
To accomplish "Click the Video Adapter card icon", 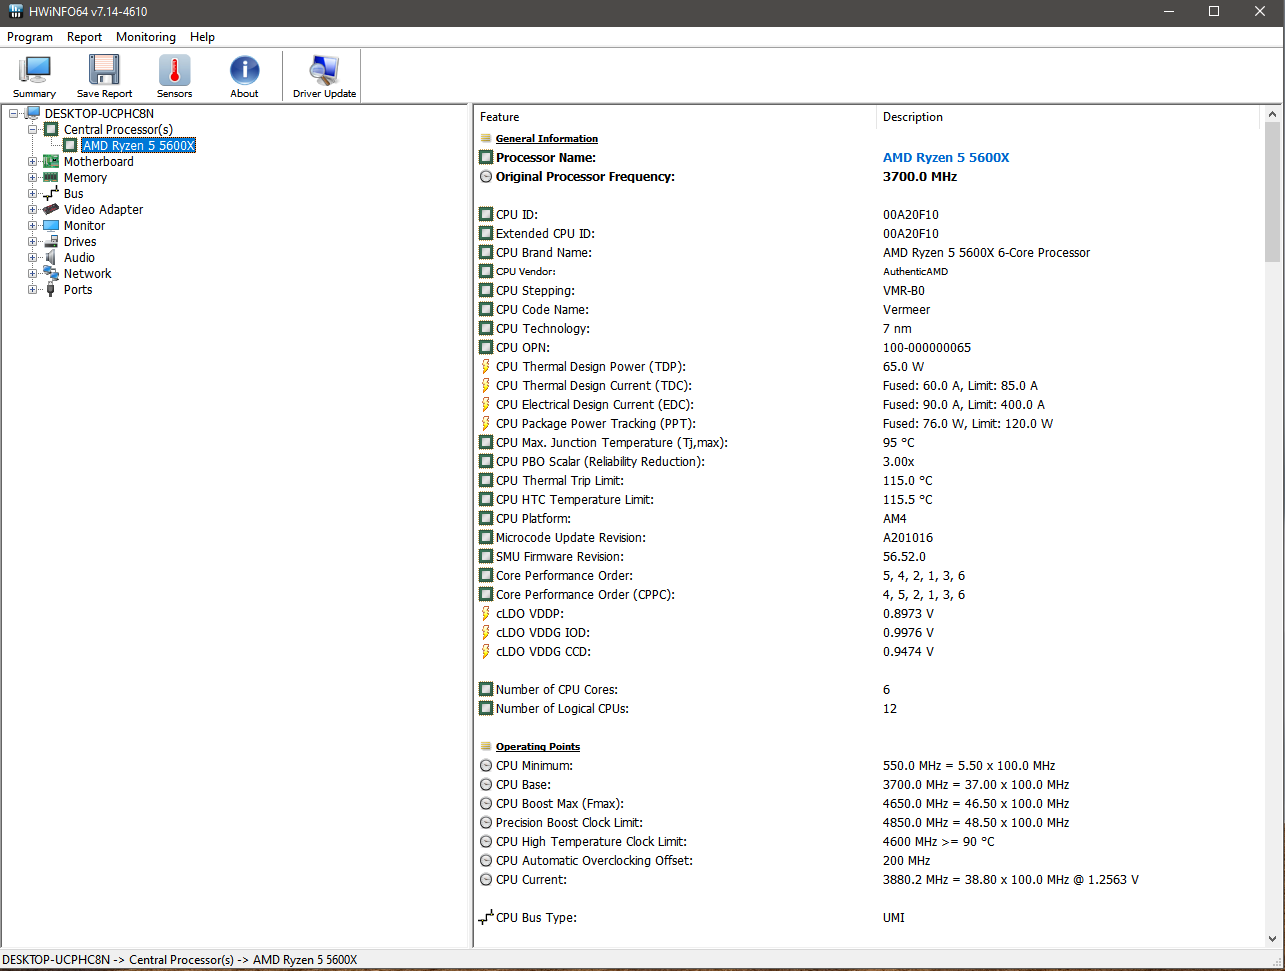I will [x=51, y=210].
